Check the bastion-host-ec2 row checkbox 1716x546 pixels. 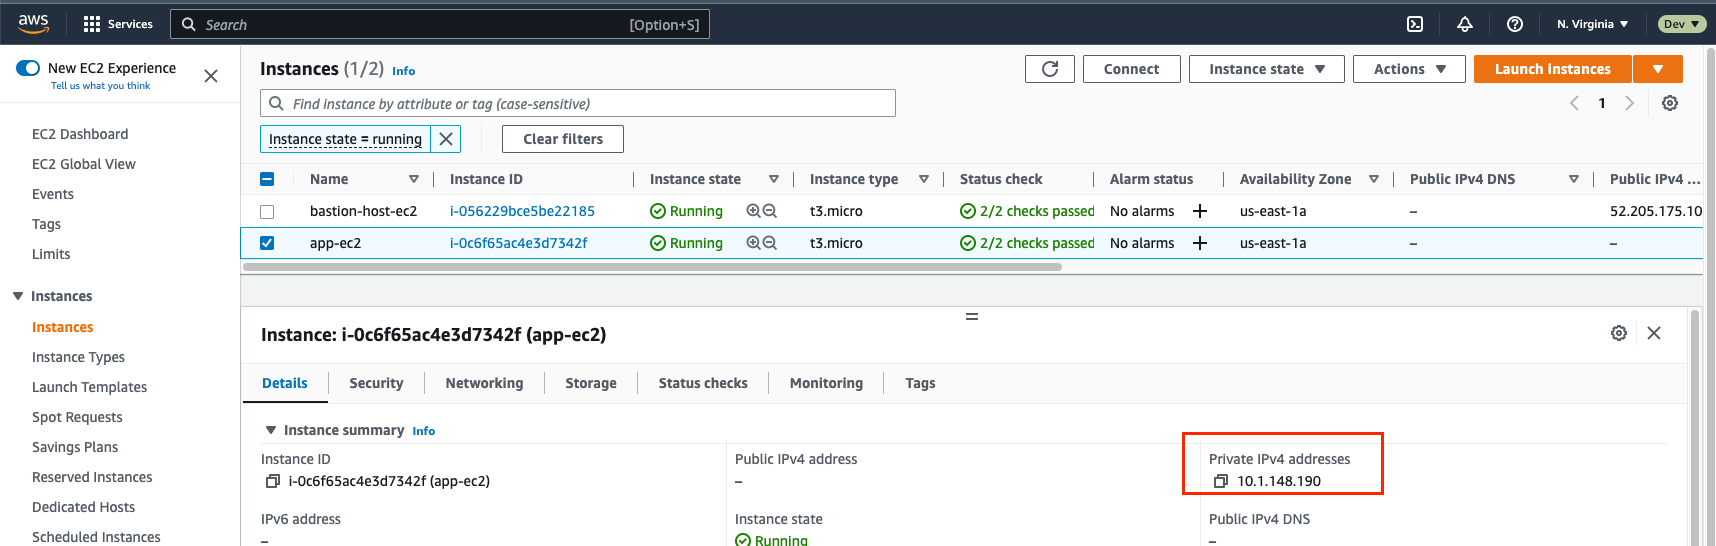267,211
